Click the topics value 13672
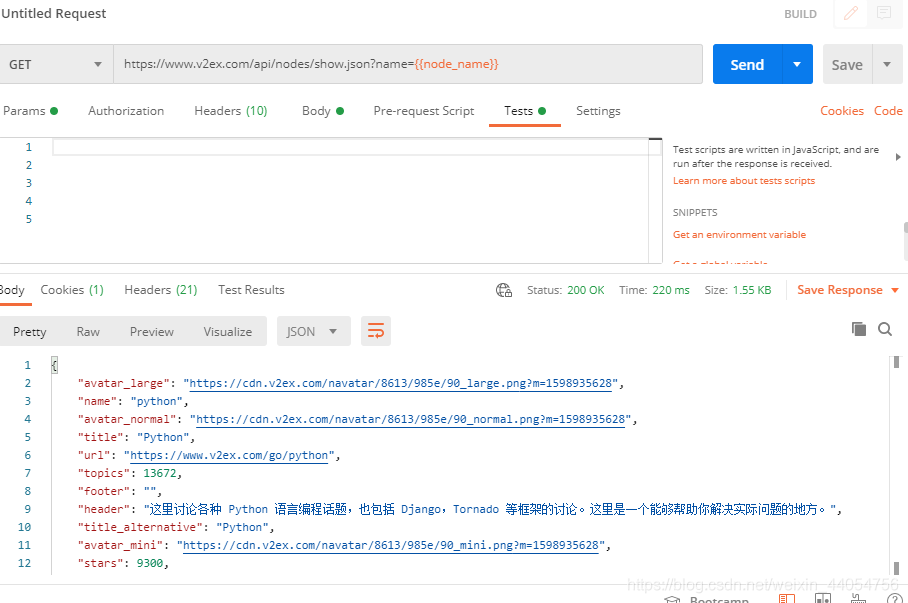 pyautogui.click(x=159, y=473)
